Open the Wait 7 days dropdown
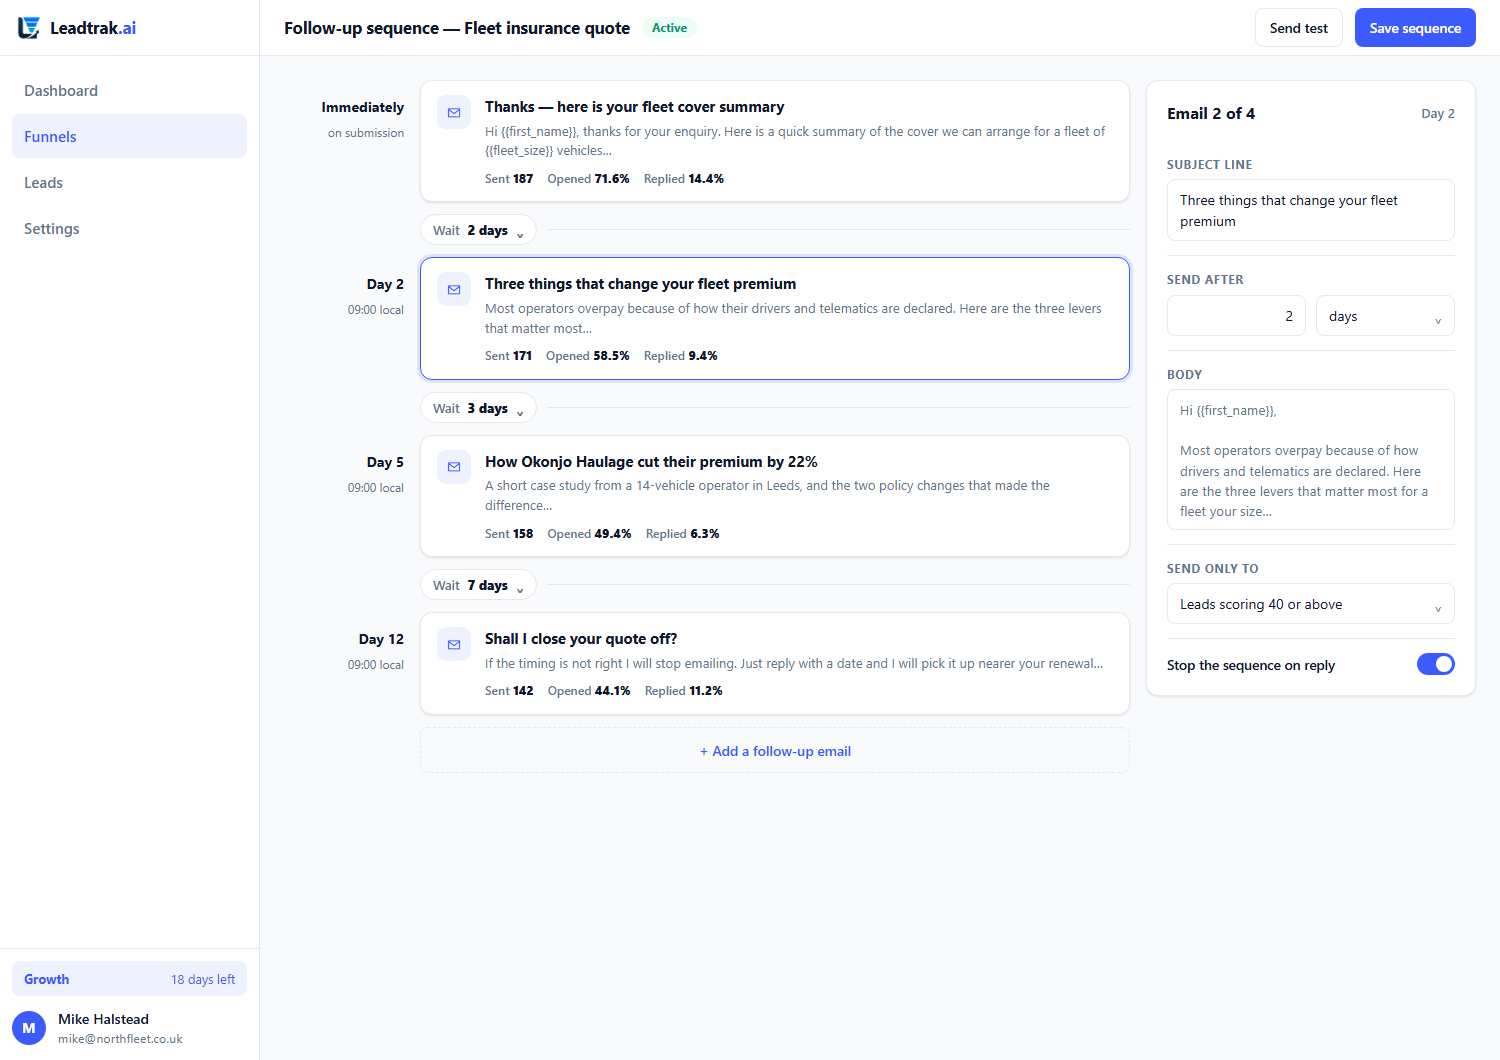1500x1060 pixels. point(478,585)
